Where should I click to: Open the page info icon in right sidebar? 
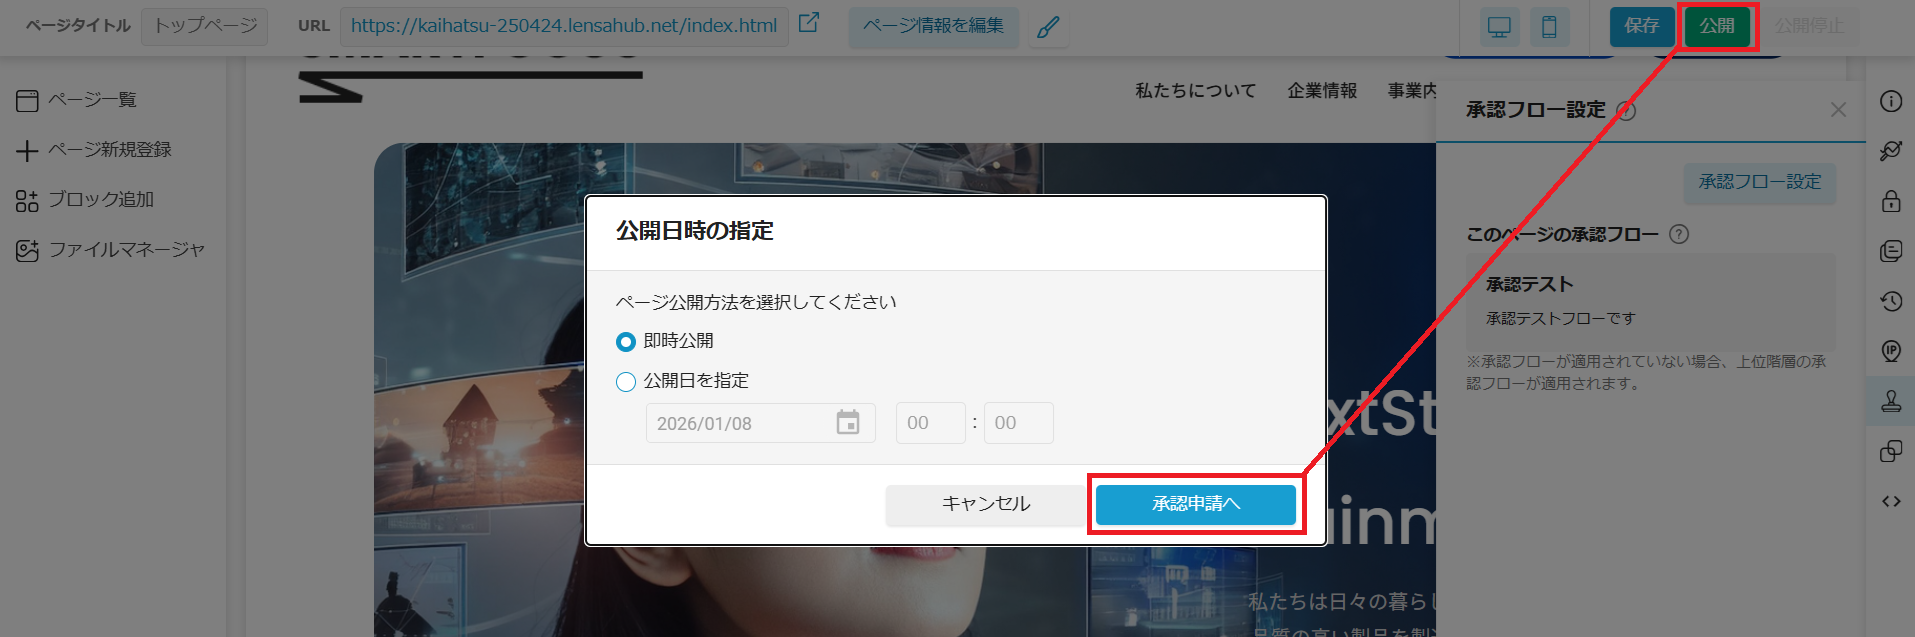tap(1890, 101)
